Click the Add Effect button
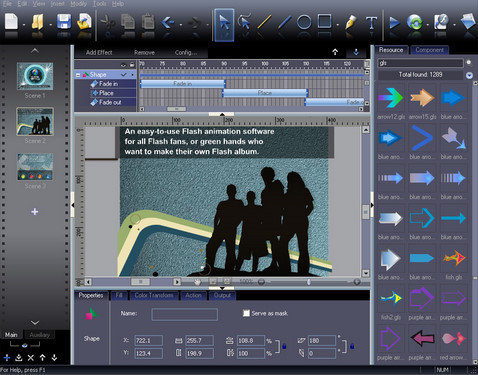The image size is (478, 375). click(99, 52)
